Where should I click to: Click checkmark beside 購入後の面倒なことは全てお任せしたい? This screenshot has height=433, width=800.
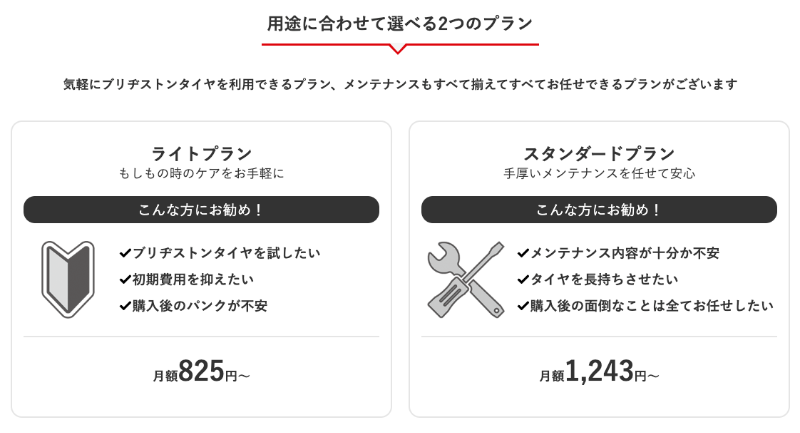tap(523, 305)
